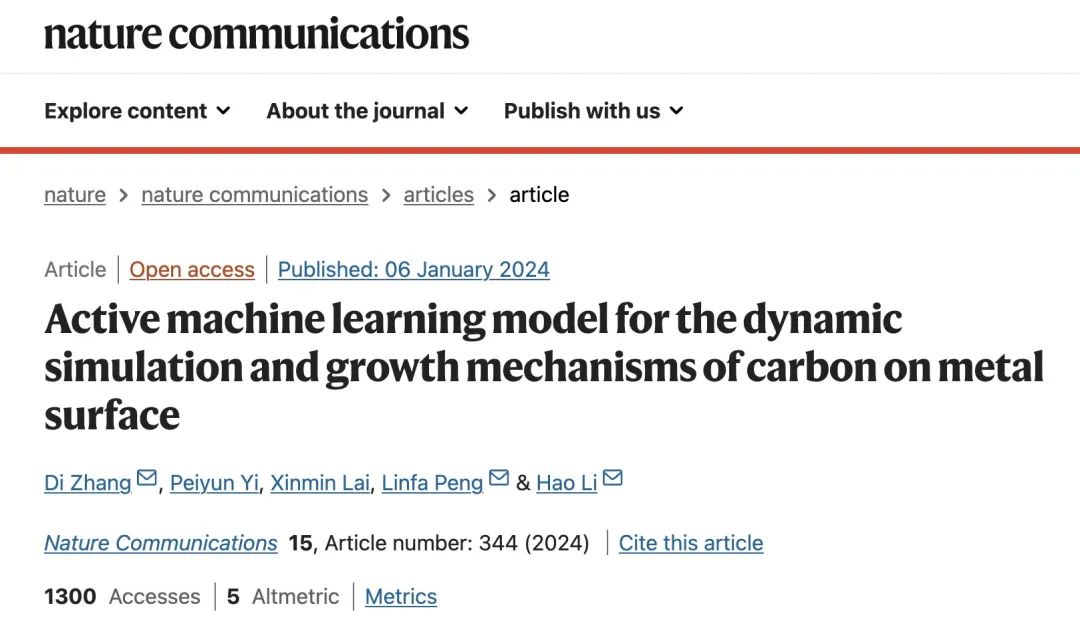The image size is (1080, 638).
Task: Expand the Publish with us chevron
Action: coord(677,110)
